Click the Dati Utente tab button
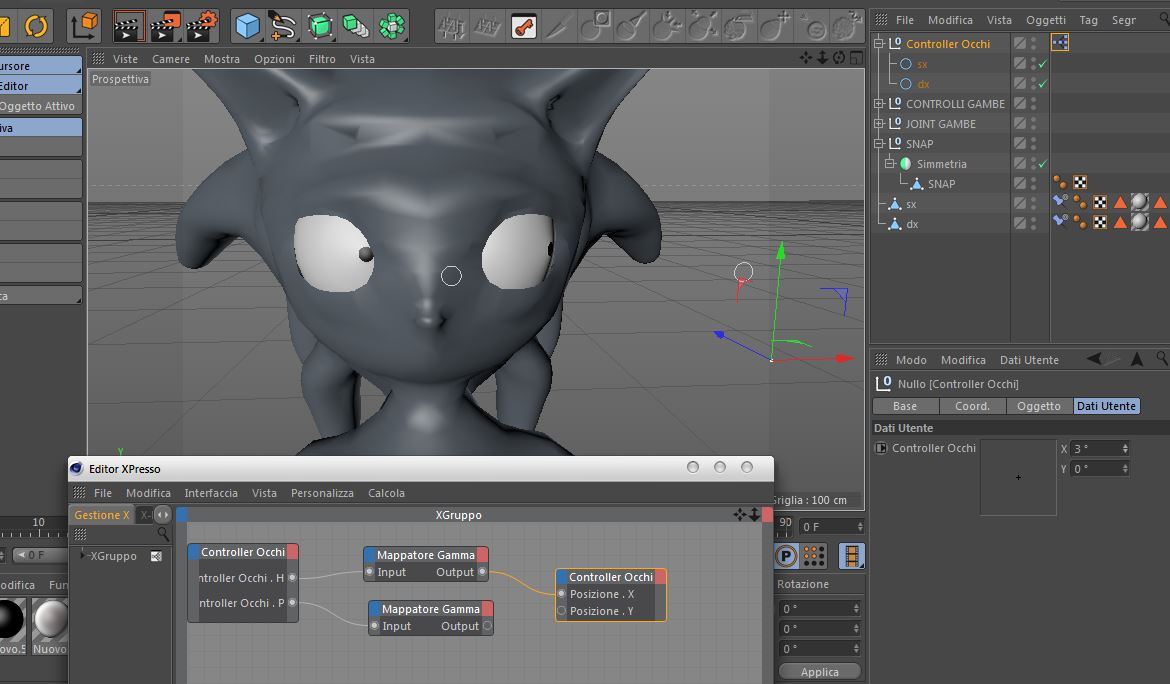 (x=1106, y=406)
